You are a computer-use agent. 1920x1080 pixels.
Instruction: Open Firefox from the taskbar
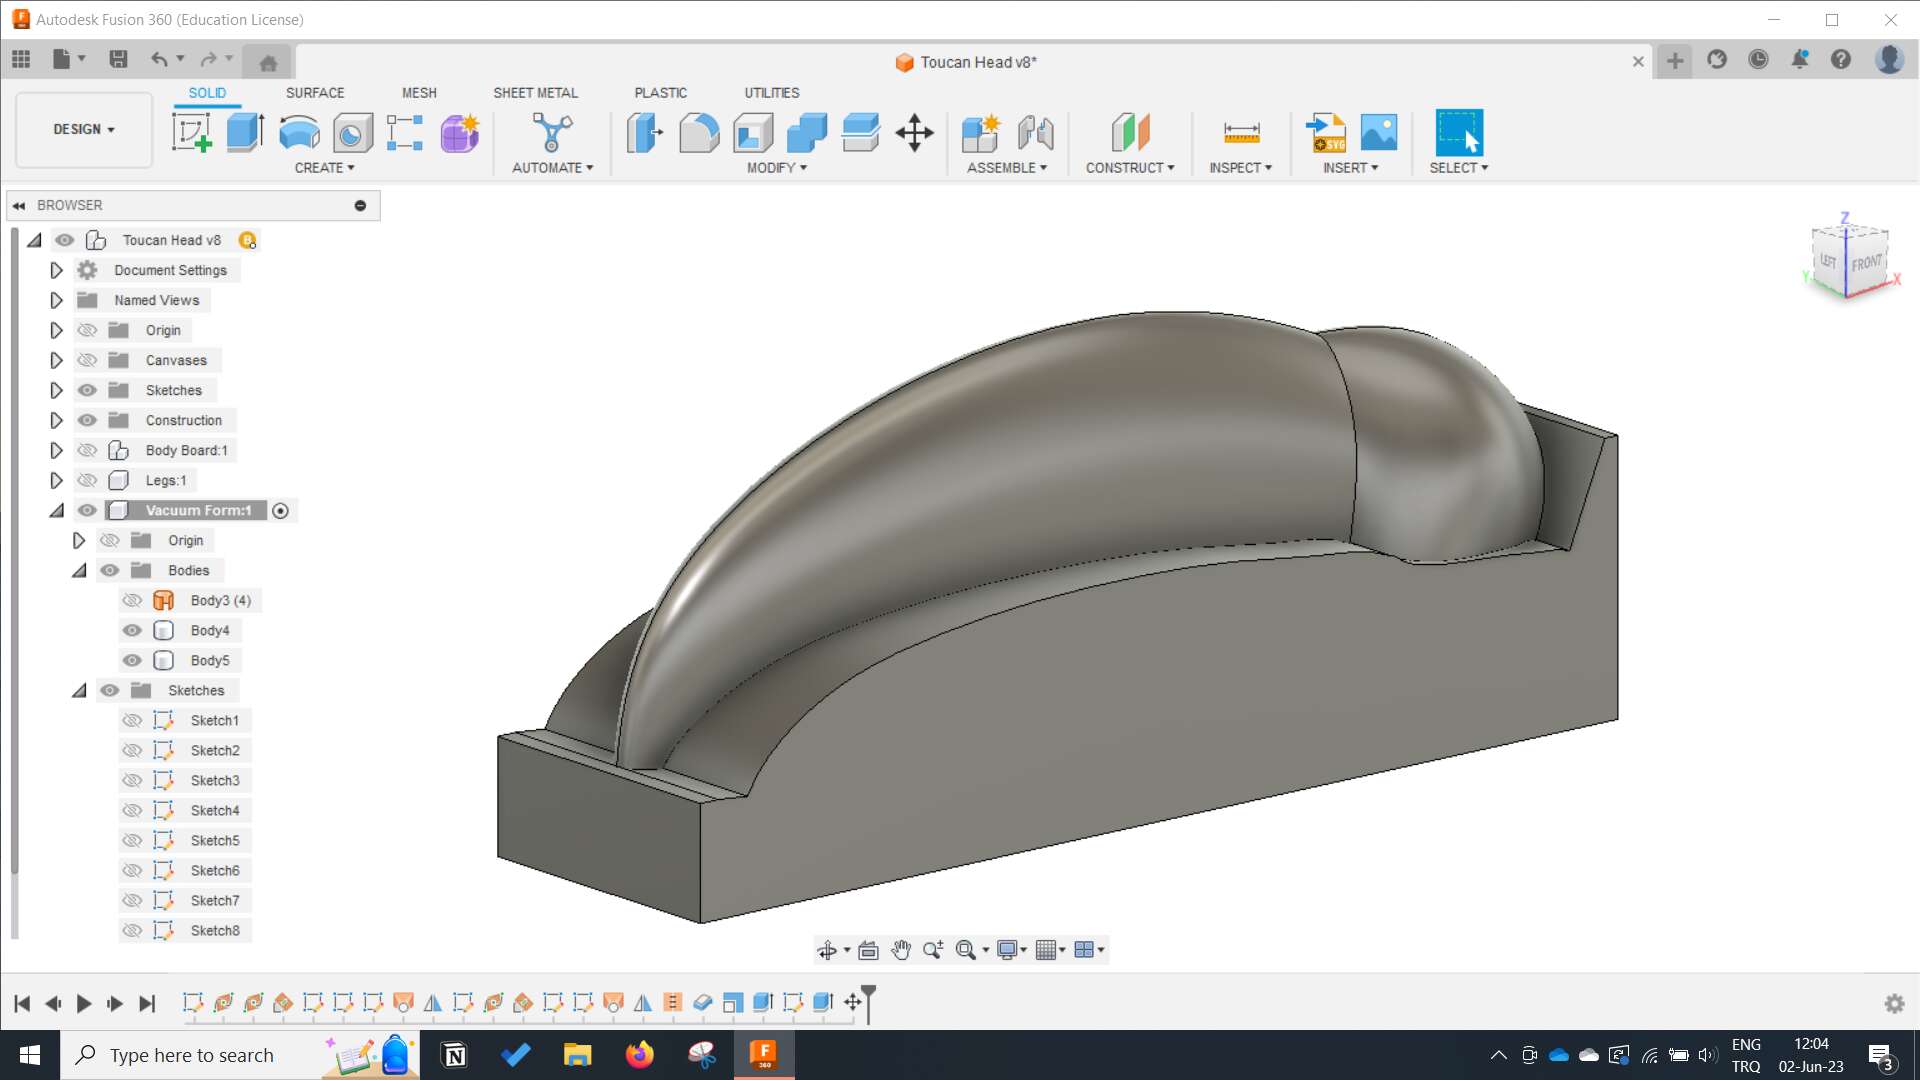(639, 1055)
